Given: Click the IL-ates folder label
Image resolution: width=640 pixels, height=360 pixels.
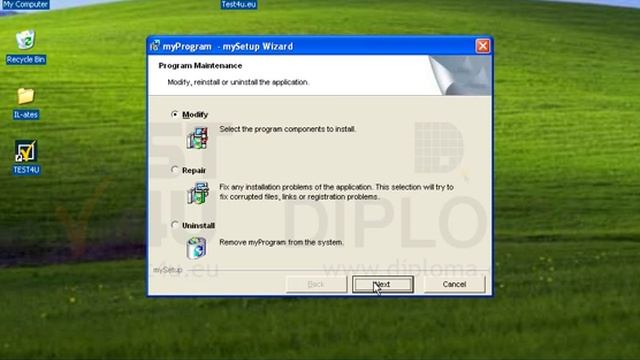Looking at the screenshot, I should (26, 115).
